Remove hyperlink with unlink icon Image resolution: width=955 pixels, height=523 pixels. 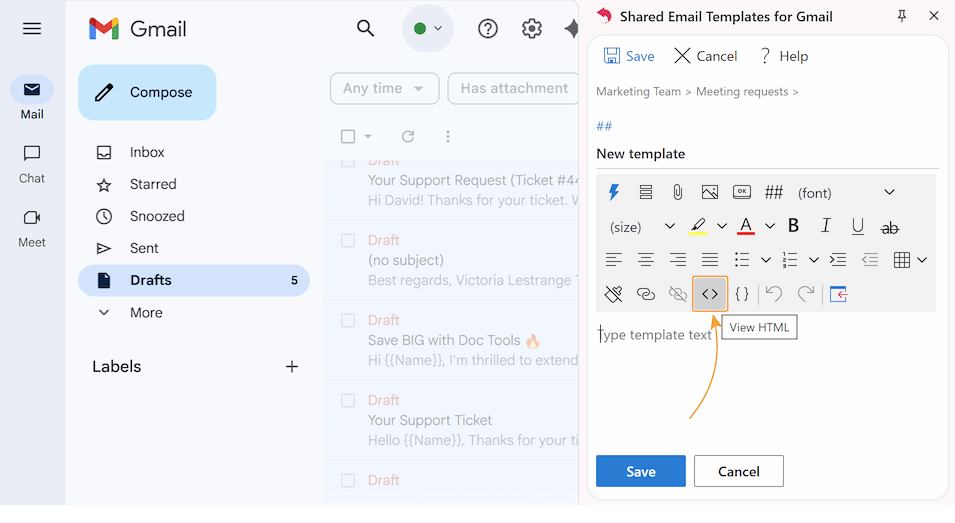[678, 294]
